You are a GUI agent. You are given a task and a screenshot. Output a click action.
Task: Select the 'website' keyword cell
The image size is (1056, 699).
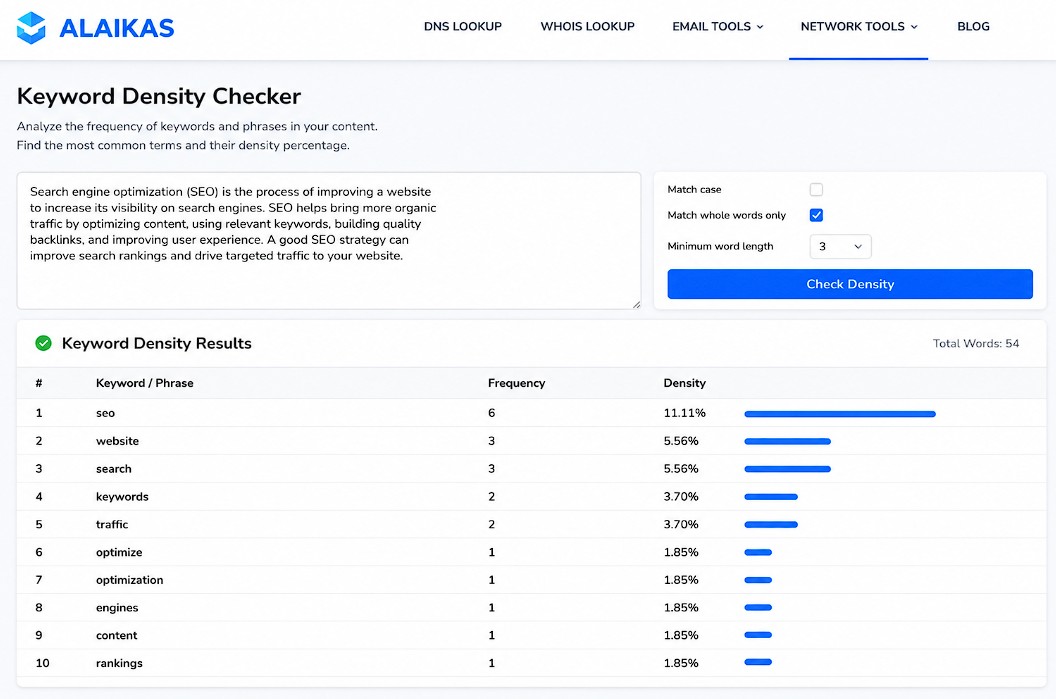[117, 441]
